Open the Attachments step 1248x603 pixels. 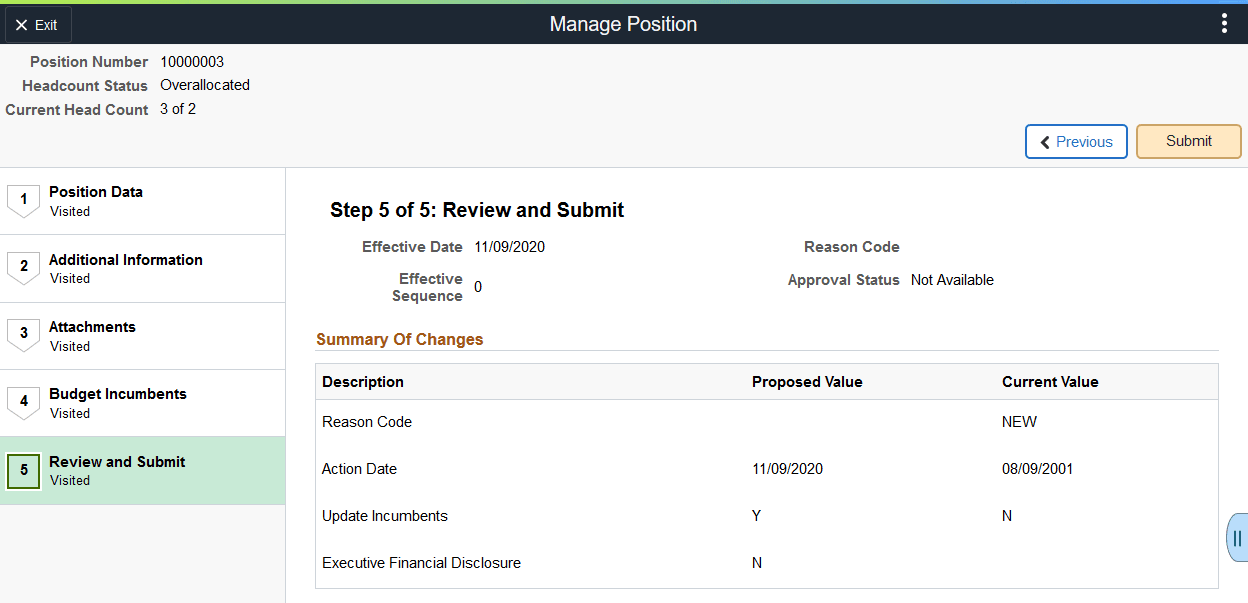click(x=92, y=327)
